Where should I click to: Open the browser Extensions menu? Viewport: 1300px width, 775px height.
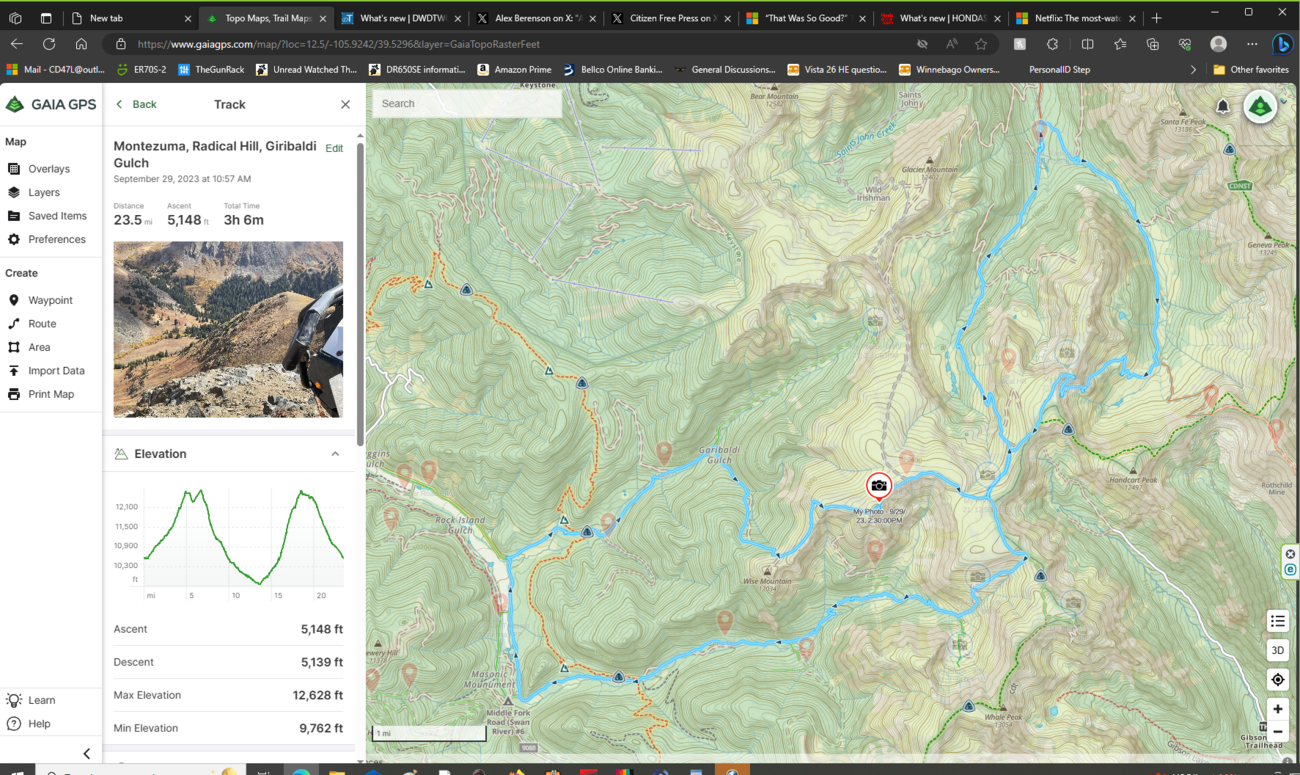(x=1052, y=44)
